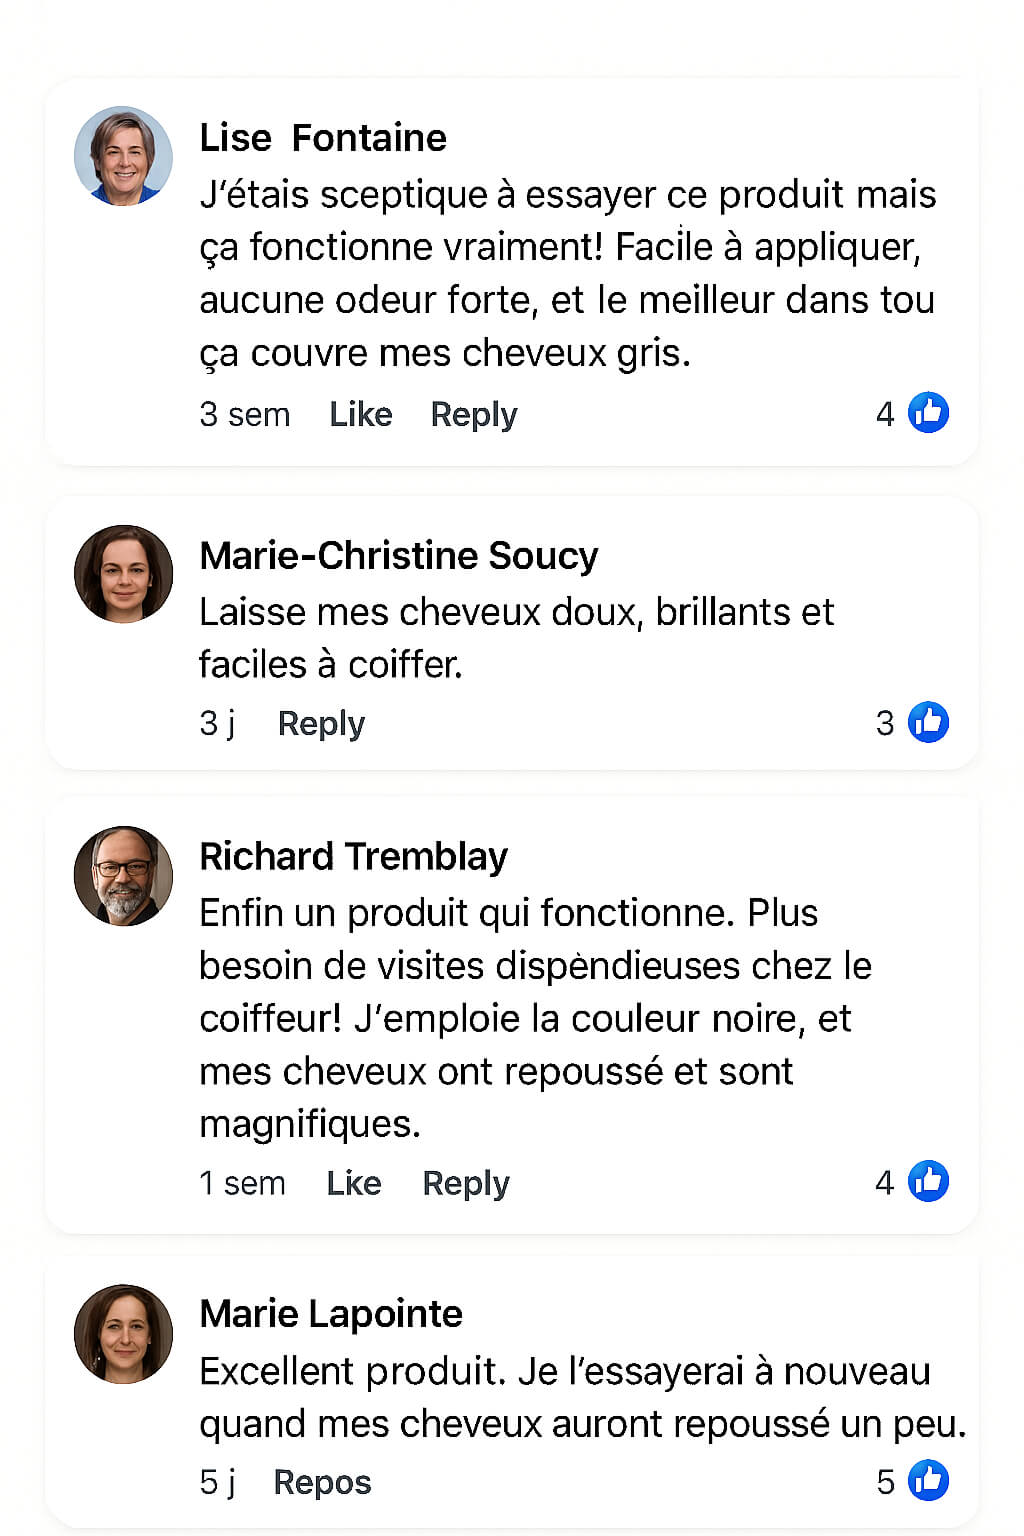Viewport: 1024px width, 1536px height.
Task: Click thumbs-up icon on Richard Tremblay's comment
Action: click(x=928, y=1181)
